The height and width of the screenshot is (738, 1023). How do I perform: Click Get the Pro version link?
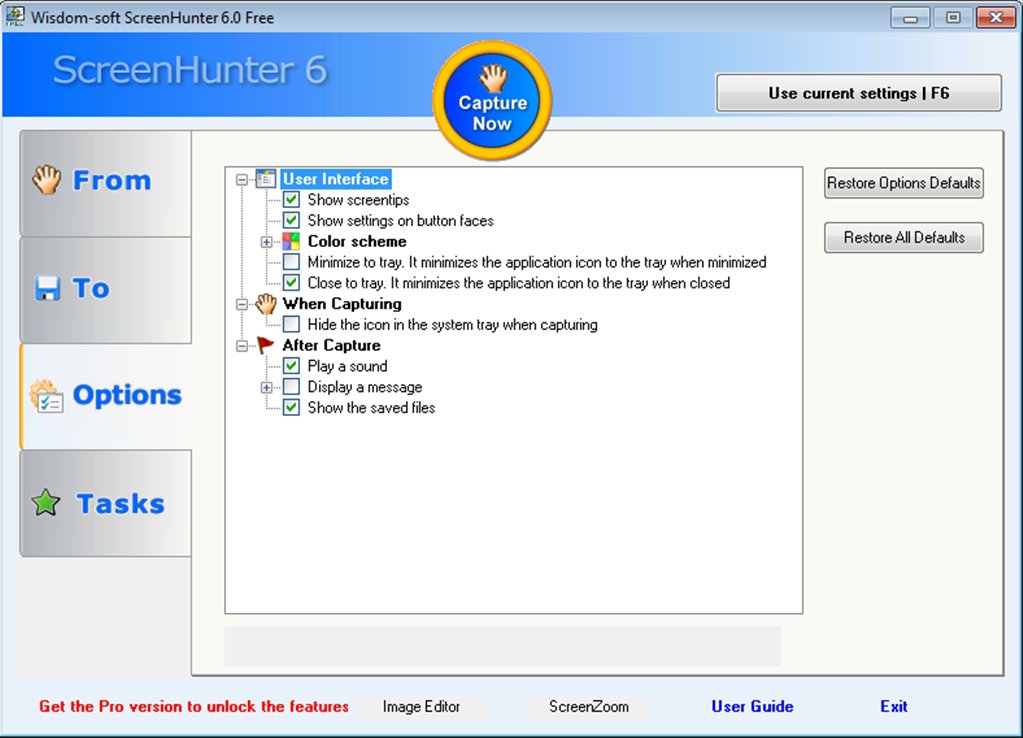click(194, 706)
